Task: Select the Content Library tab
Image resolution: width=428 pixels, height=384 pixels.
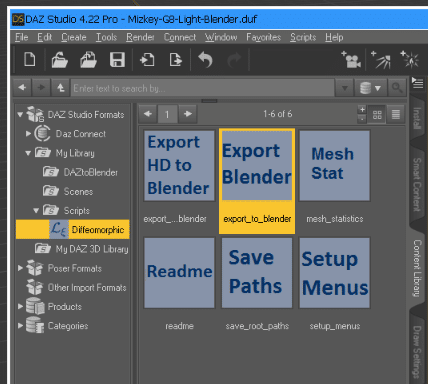Action: click(417, 268)
